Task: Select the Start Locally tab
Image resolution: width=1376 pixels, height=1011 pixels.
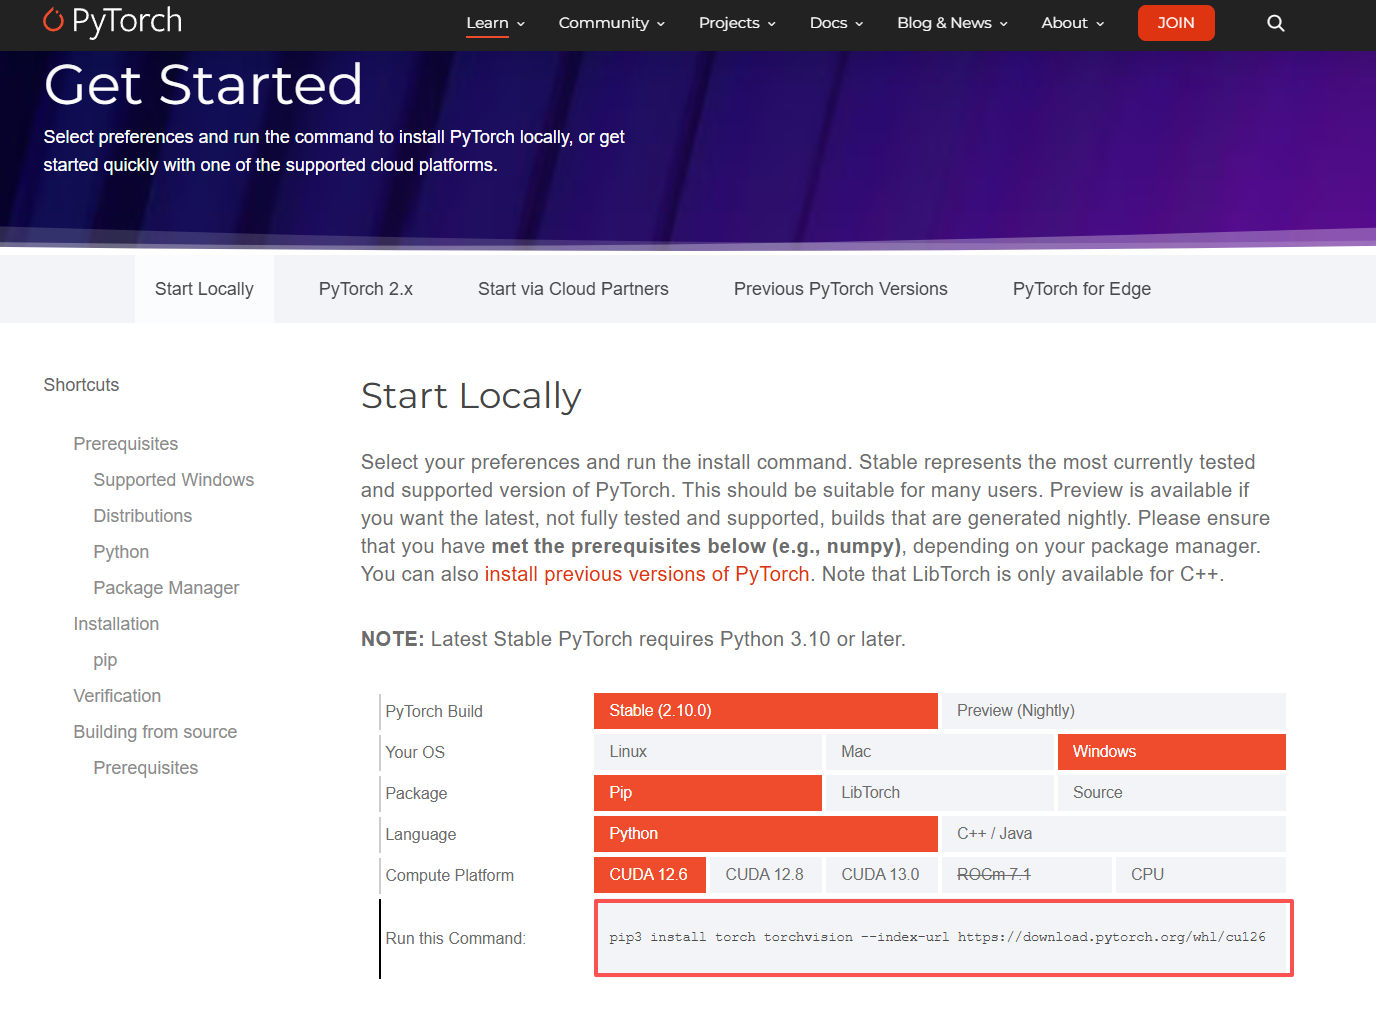Action: point(204,289)
